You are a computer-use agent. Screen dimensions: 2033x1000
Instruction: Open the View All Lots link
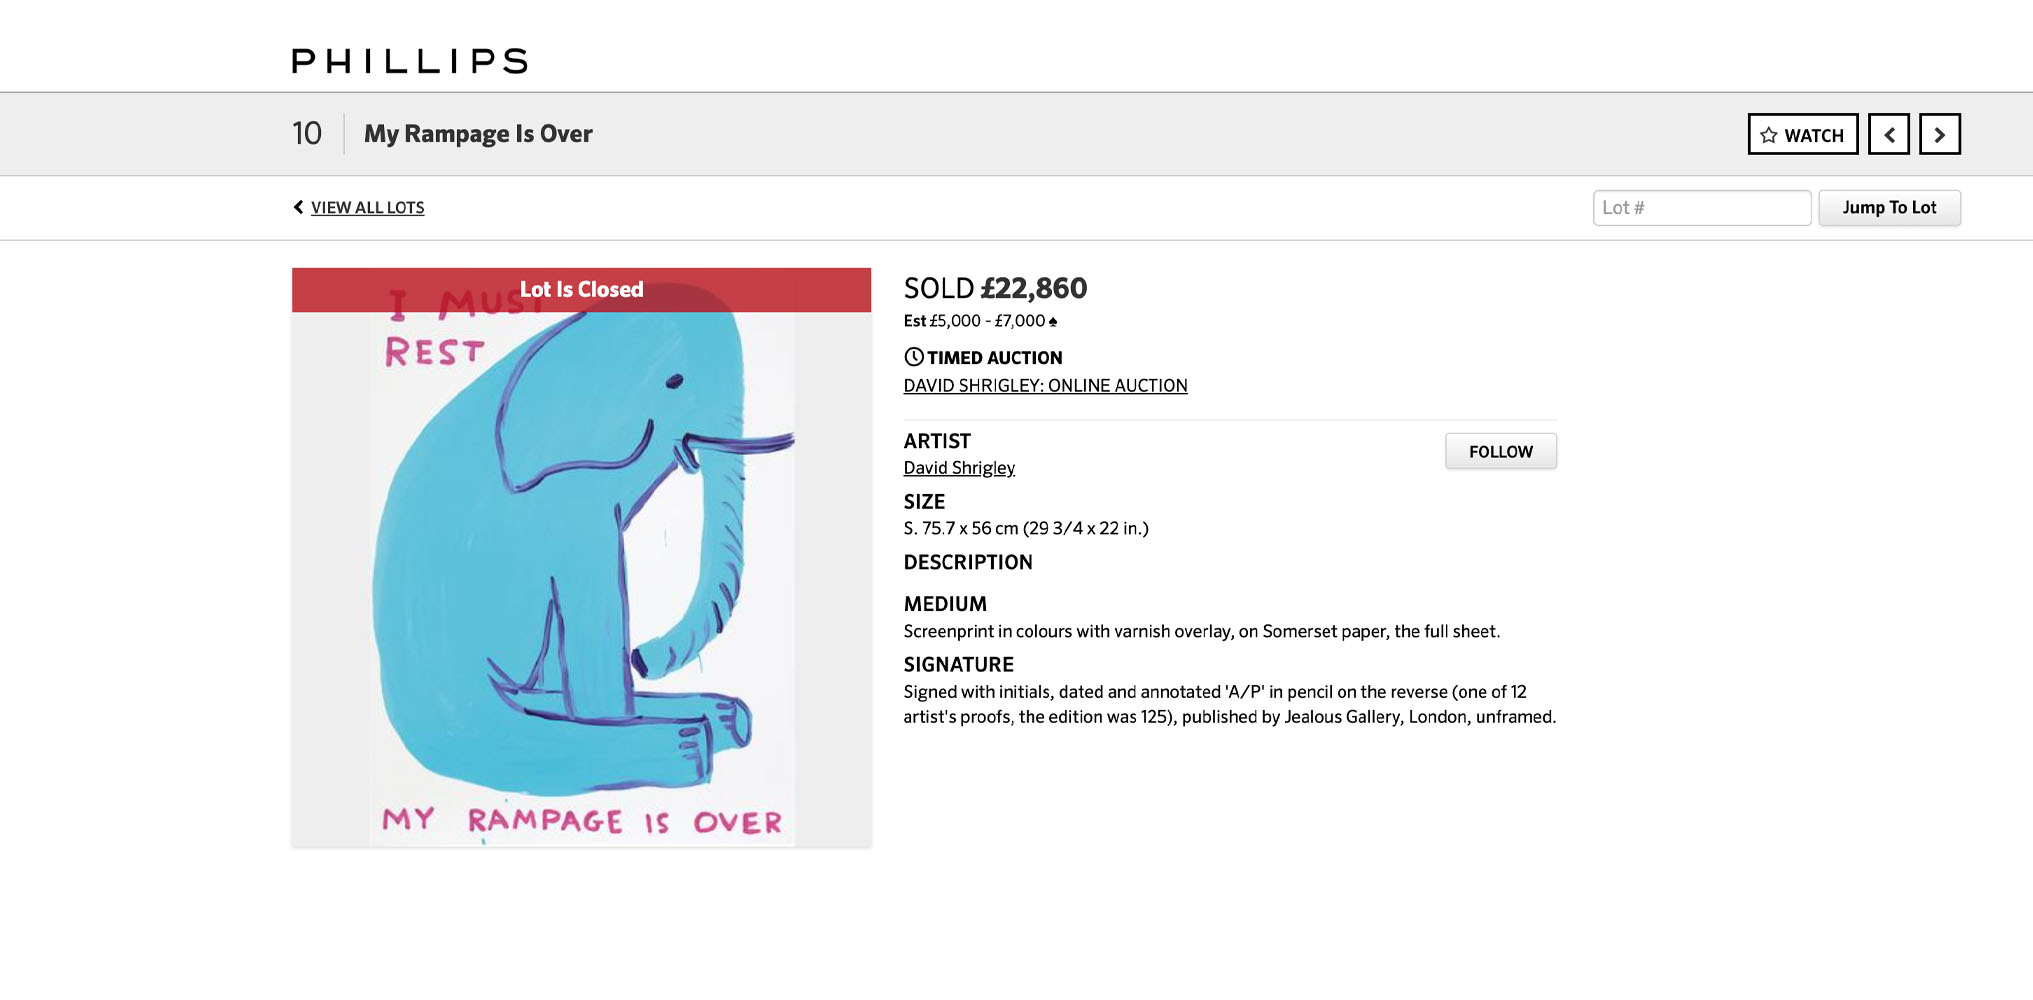click(x=367, y=208)
